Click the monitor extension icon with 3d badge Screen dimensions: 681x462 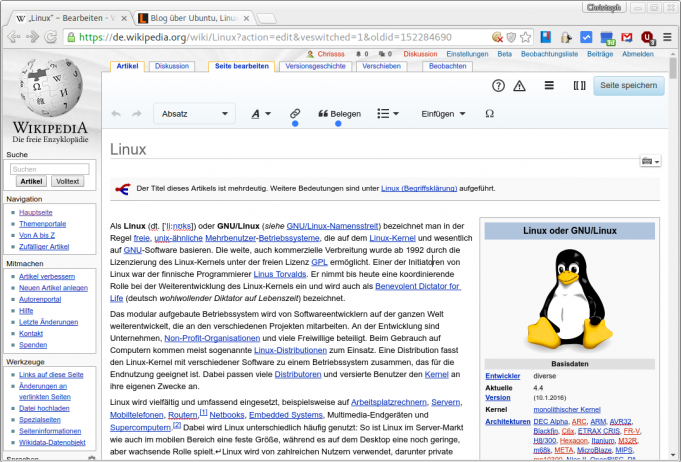[x=607, y=38]
